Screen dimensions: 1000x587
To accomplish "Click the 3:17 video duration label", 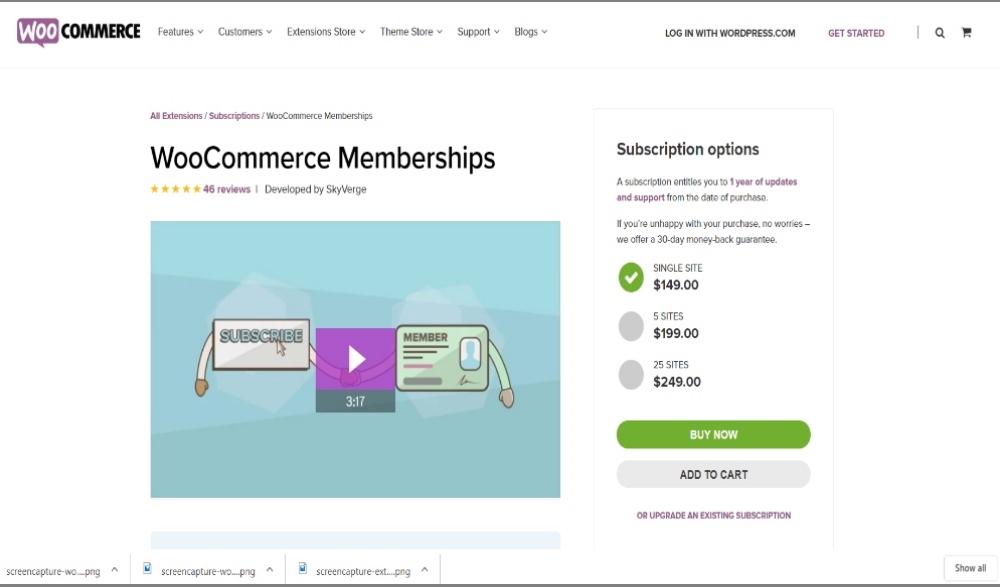I will [355, 401].
